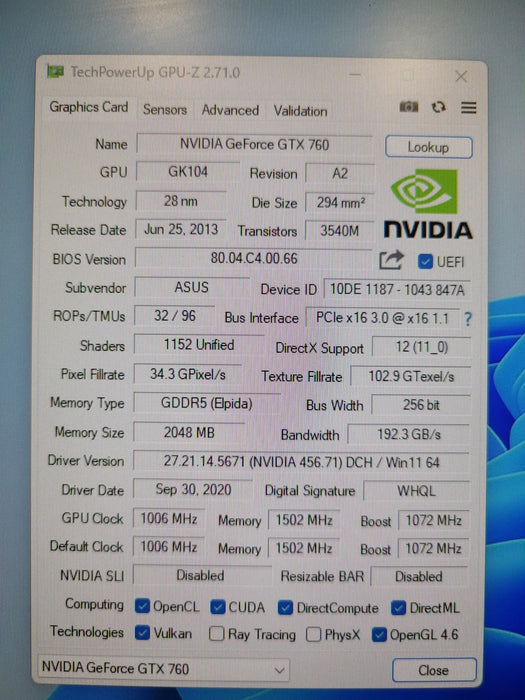Click the GPU Clock row Memory 1502 MHz
The image size is (525, 700).
tap(304, 520)
